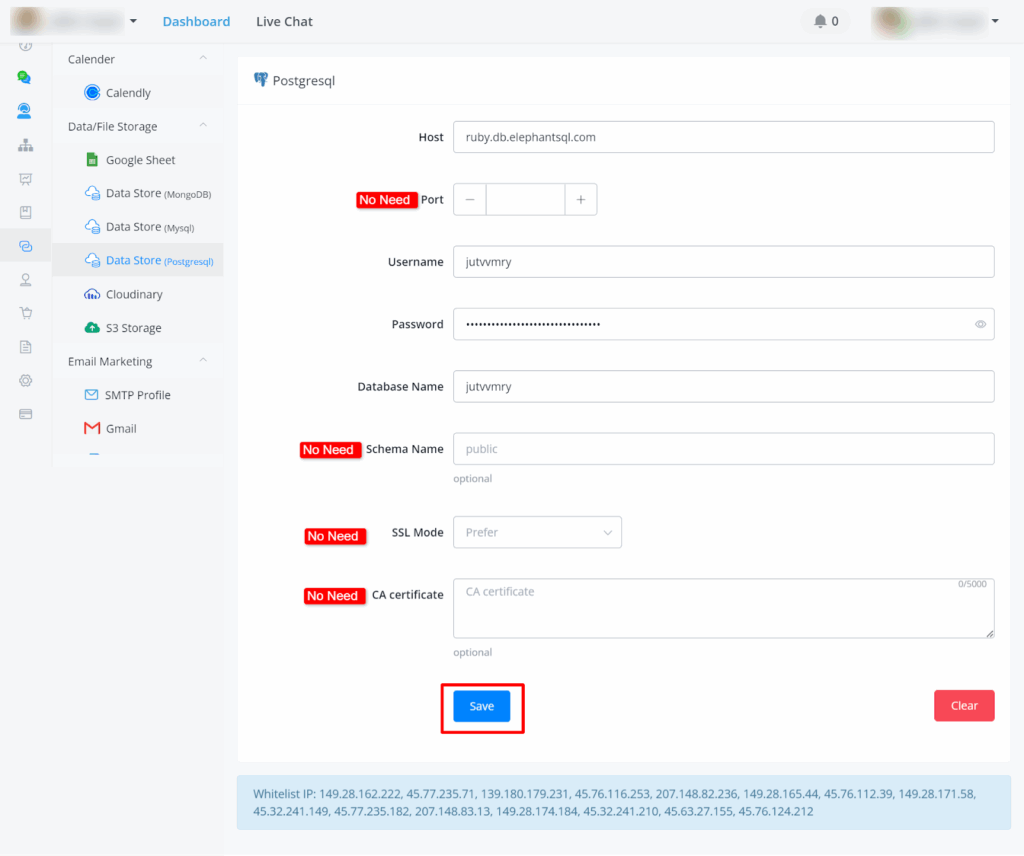Viewport: 1024px width, 856px height.
Task: Toggle password visibility eye icon
Action: tap(980, 324)
